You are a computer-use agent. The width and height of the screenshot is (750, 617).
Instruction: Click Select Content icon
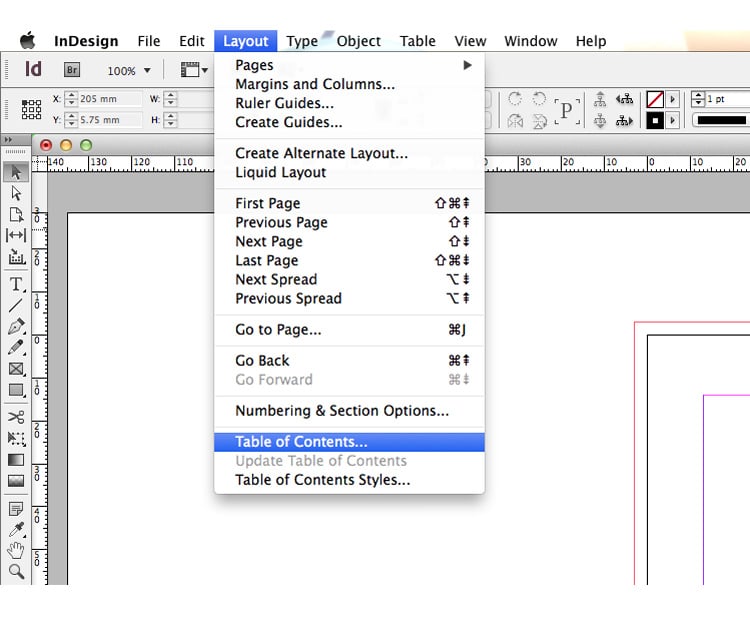[x=600, y=121]
